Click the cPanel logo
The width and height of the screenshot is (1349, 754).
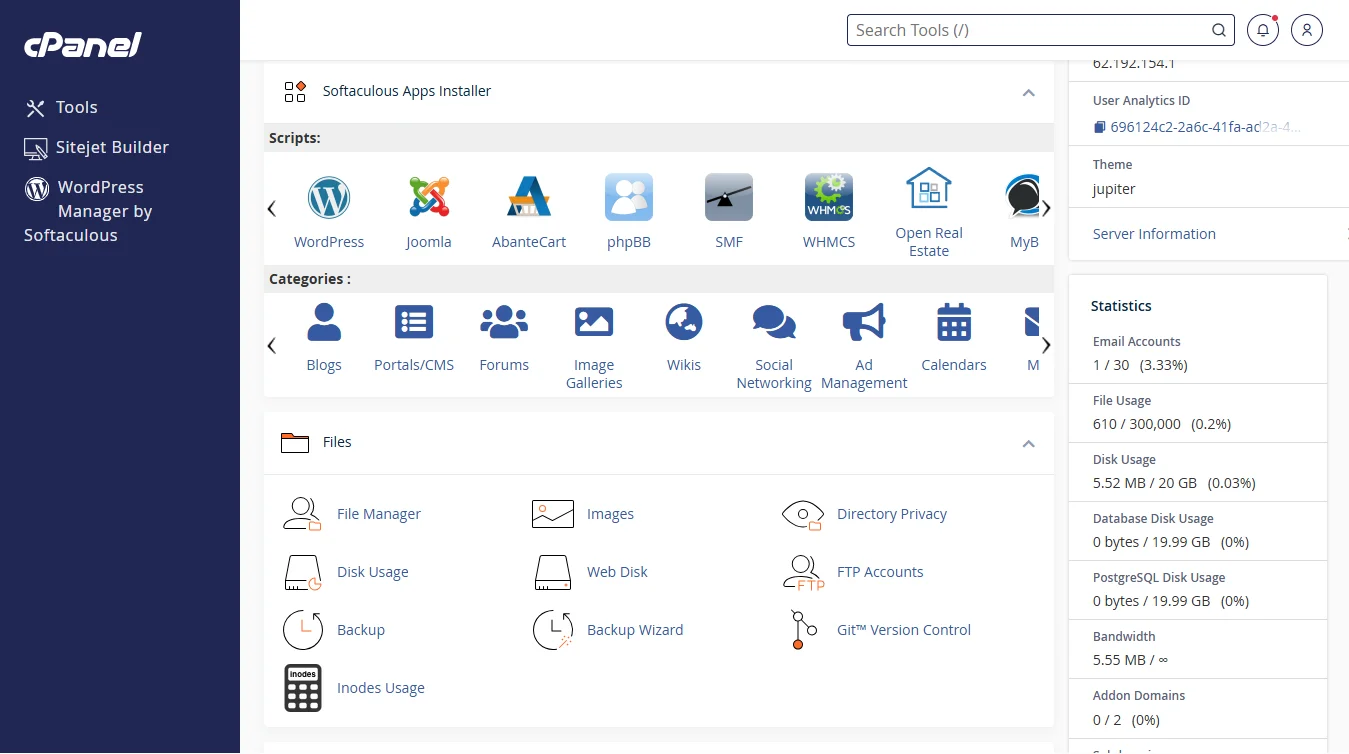click(x=83, y=44)
